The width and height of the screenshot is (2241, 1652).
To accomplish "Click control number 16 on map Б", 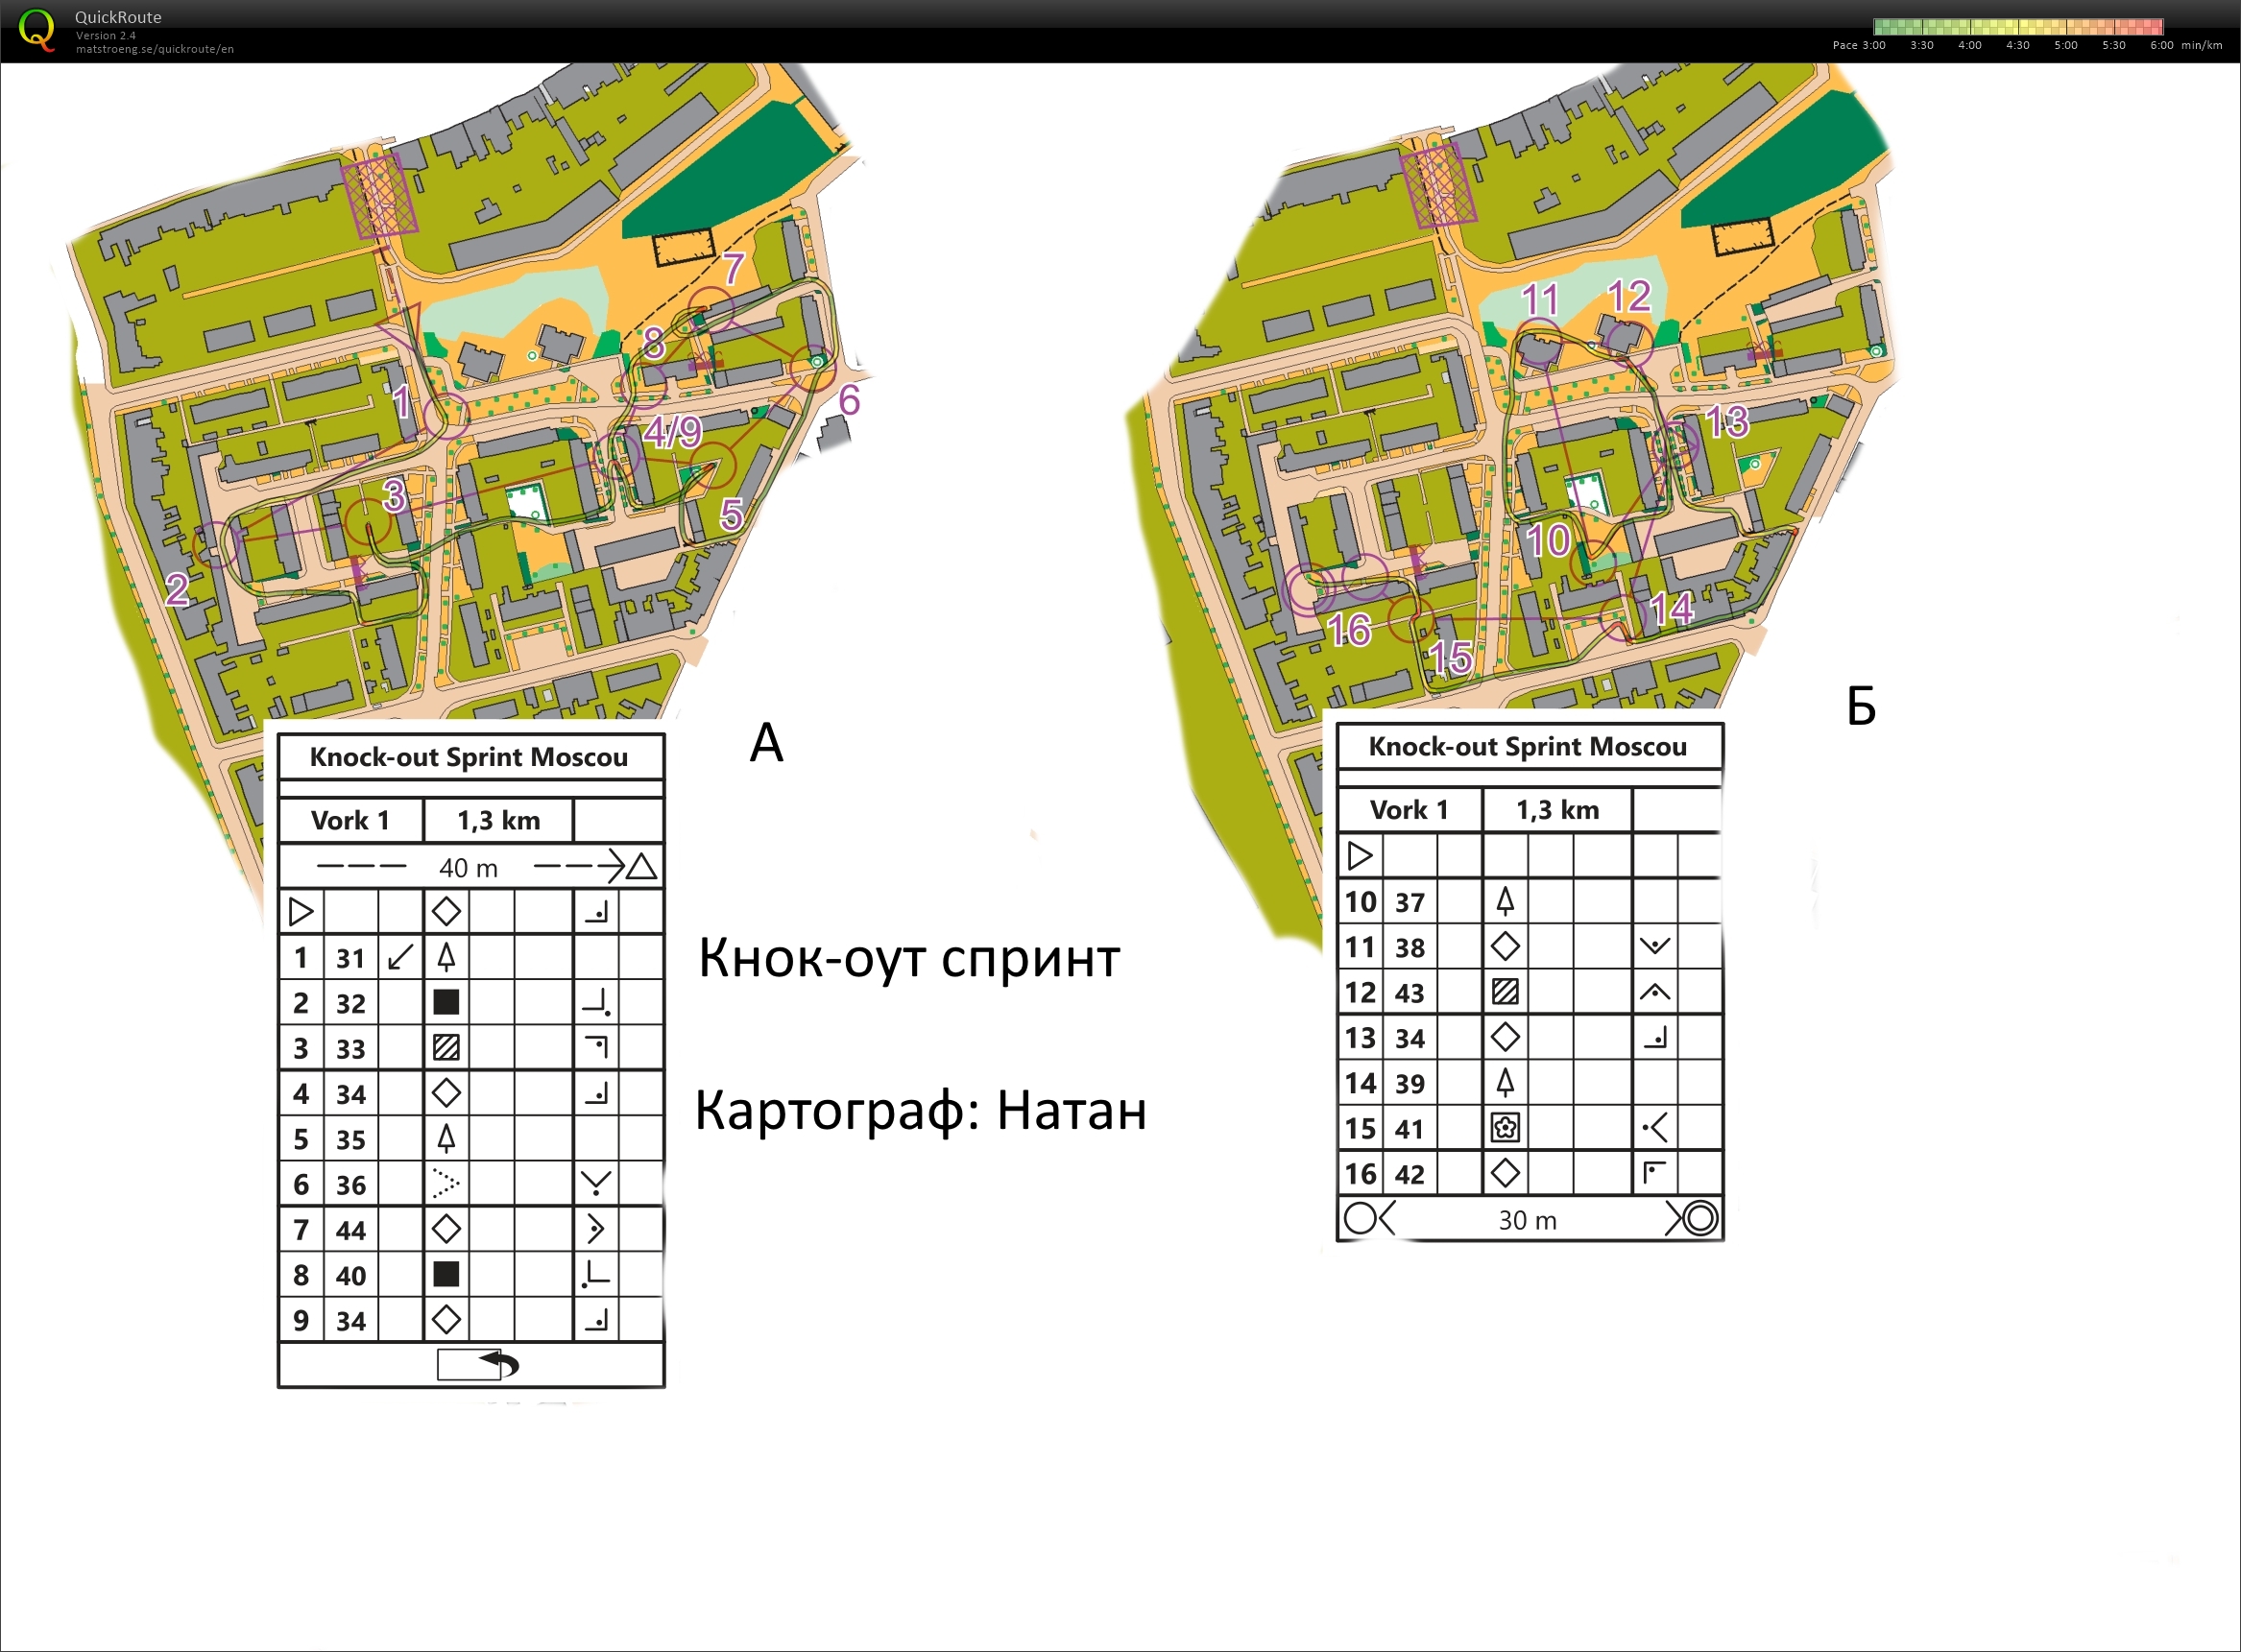I will (x=1349, y=630).
